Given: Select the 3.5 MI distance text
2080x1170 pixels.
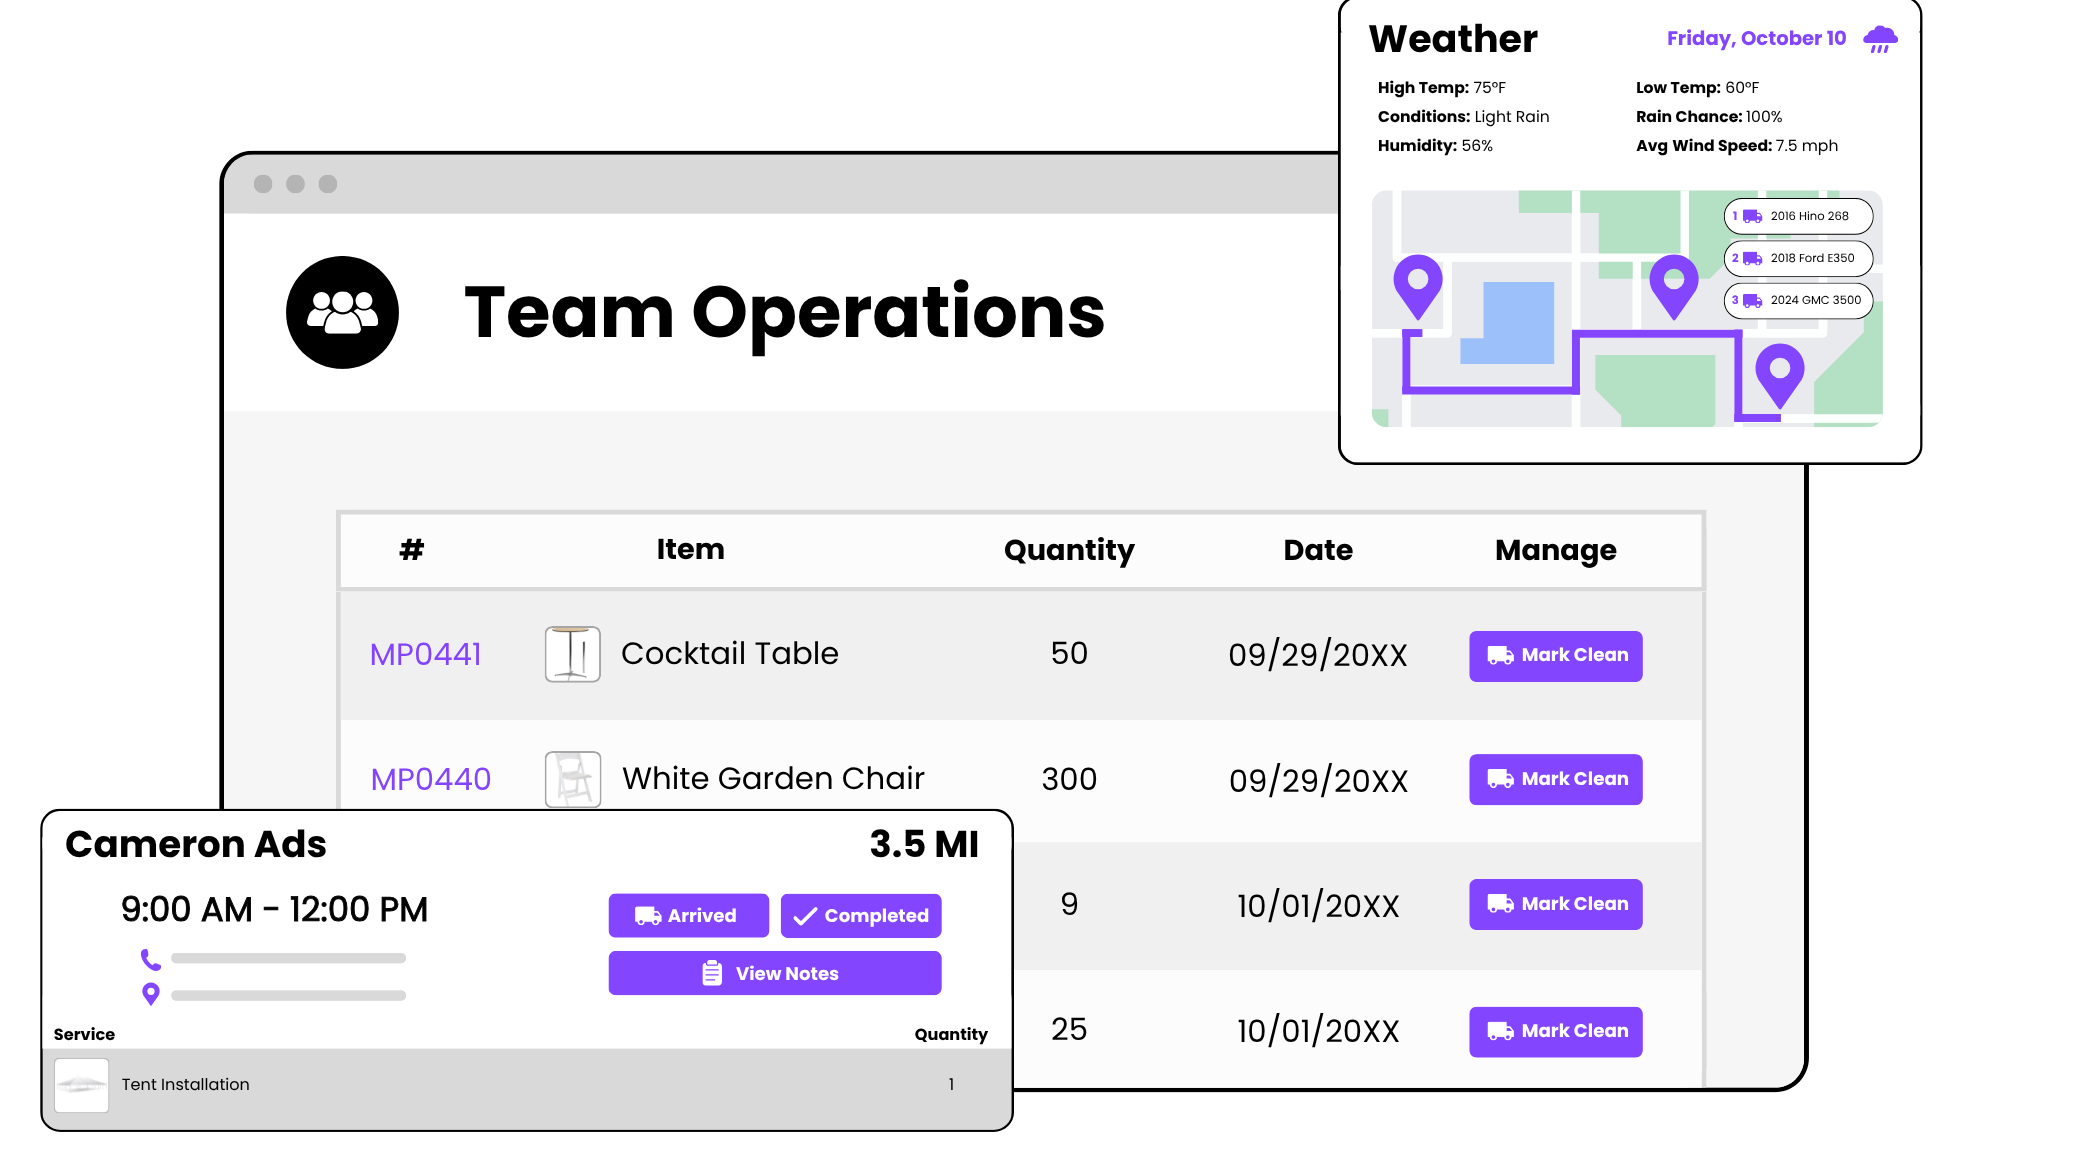Looking at the screenshot, I should pyautogui.click(x=924, y=844).
